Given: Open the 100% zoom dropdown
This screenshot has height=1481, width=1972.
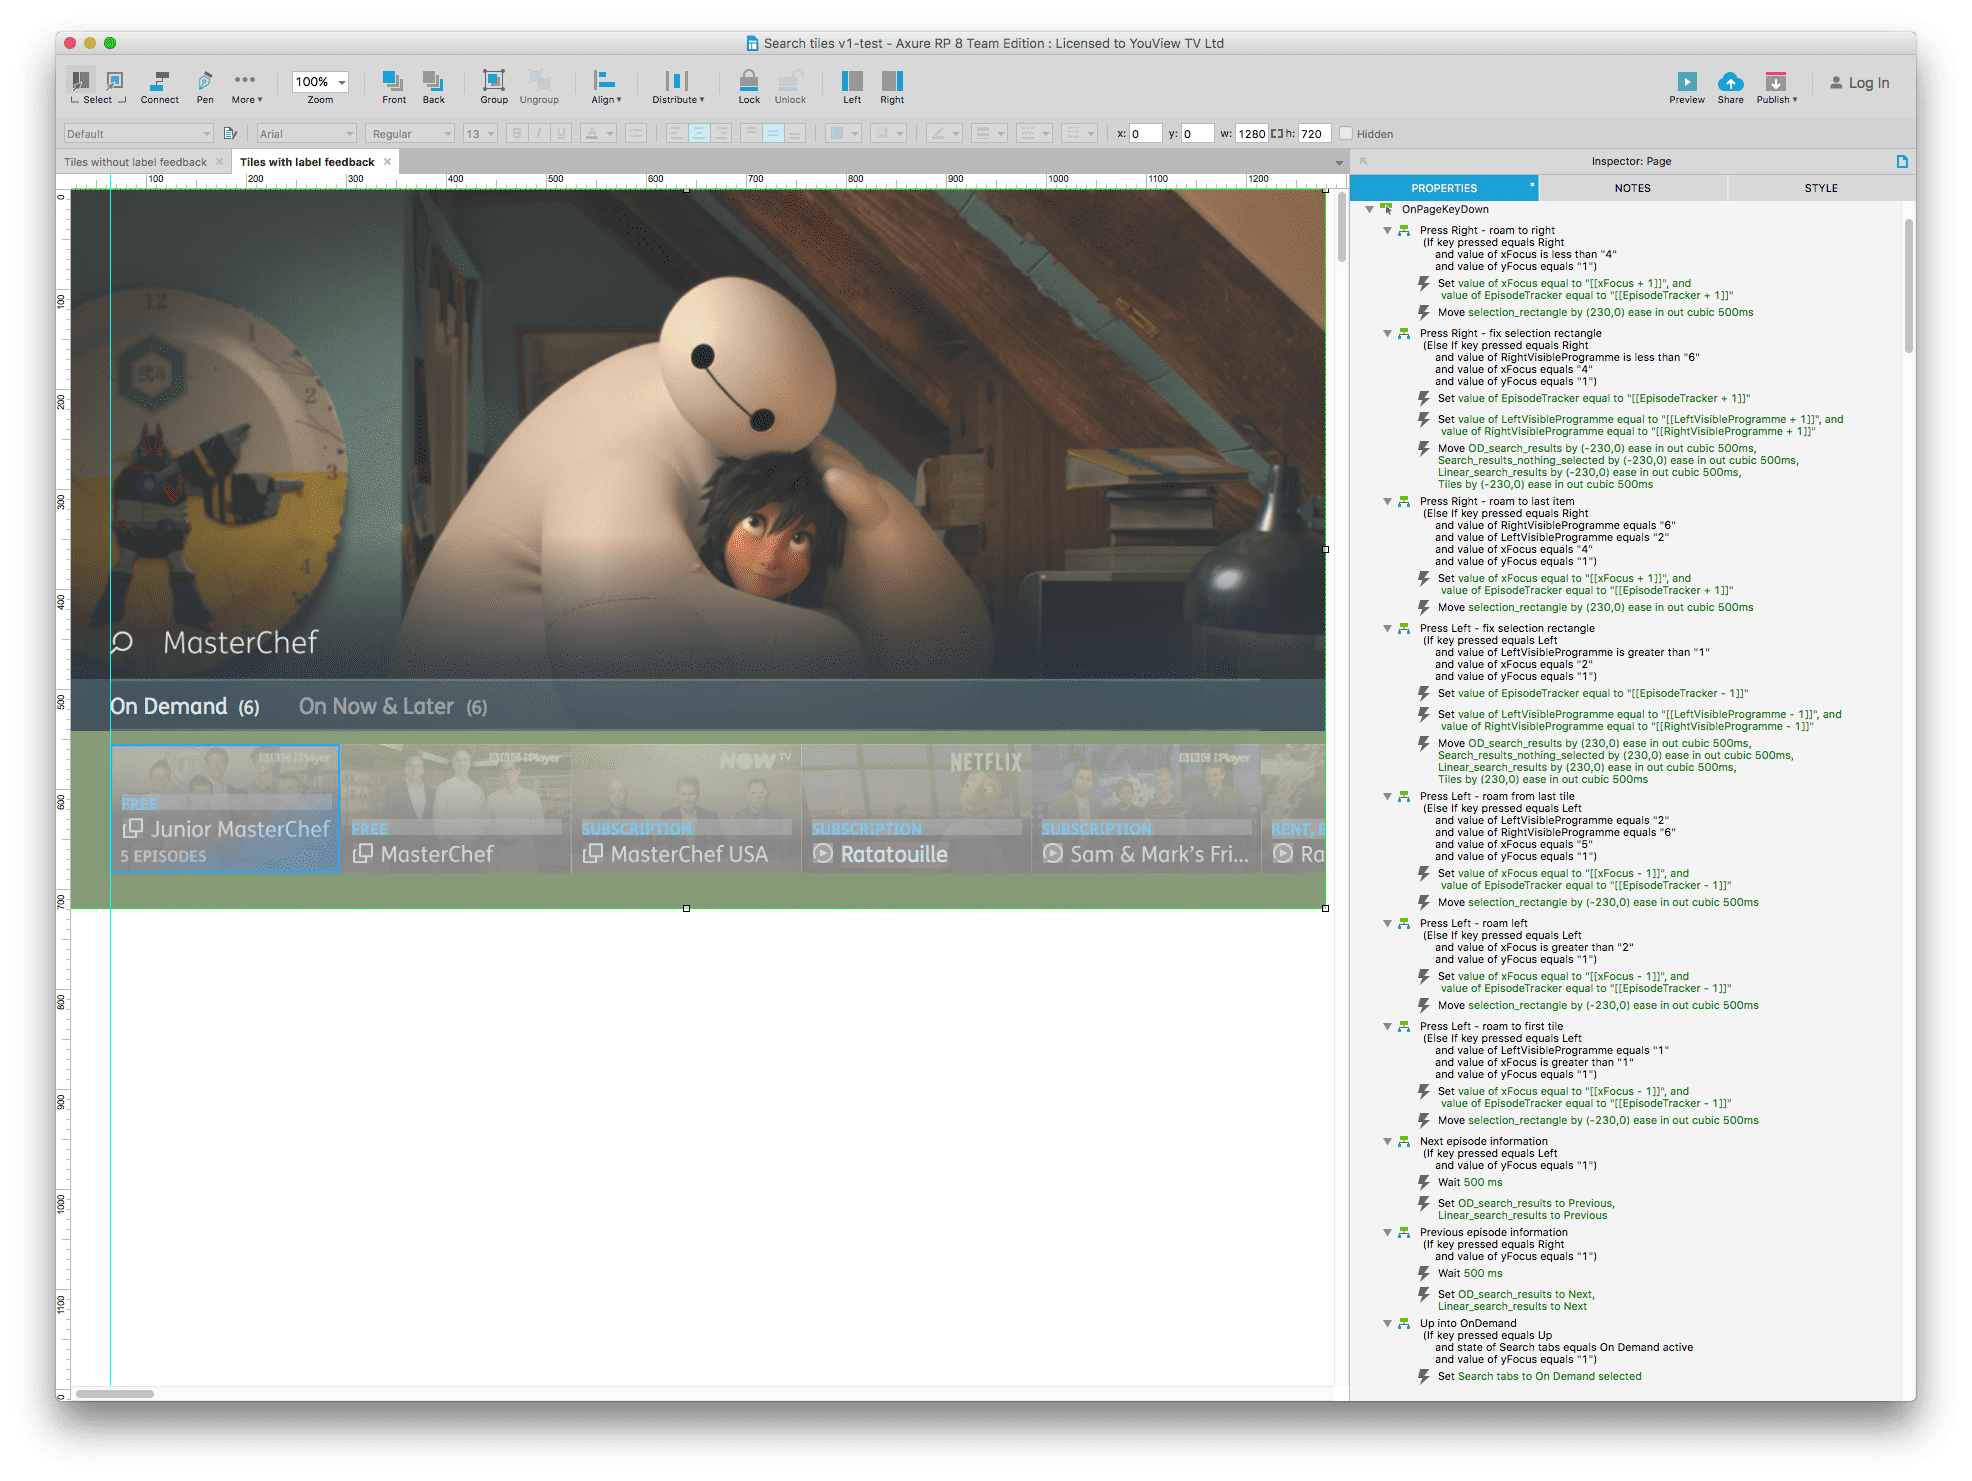Looking at the screenshot, I should tap(320, 82).
